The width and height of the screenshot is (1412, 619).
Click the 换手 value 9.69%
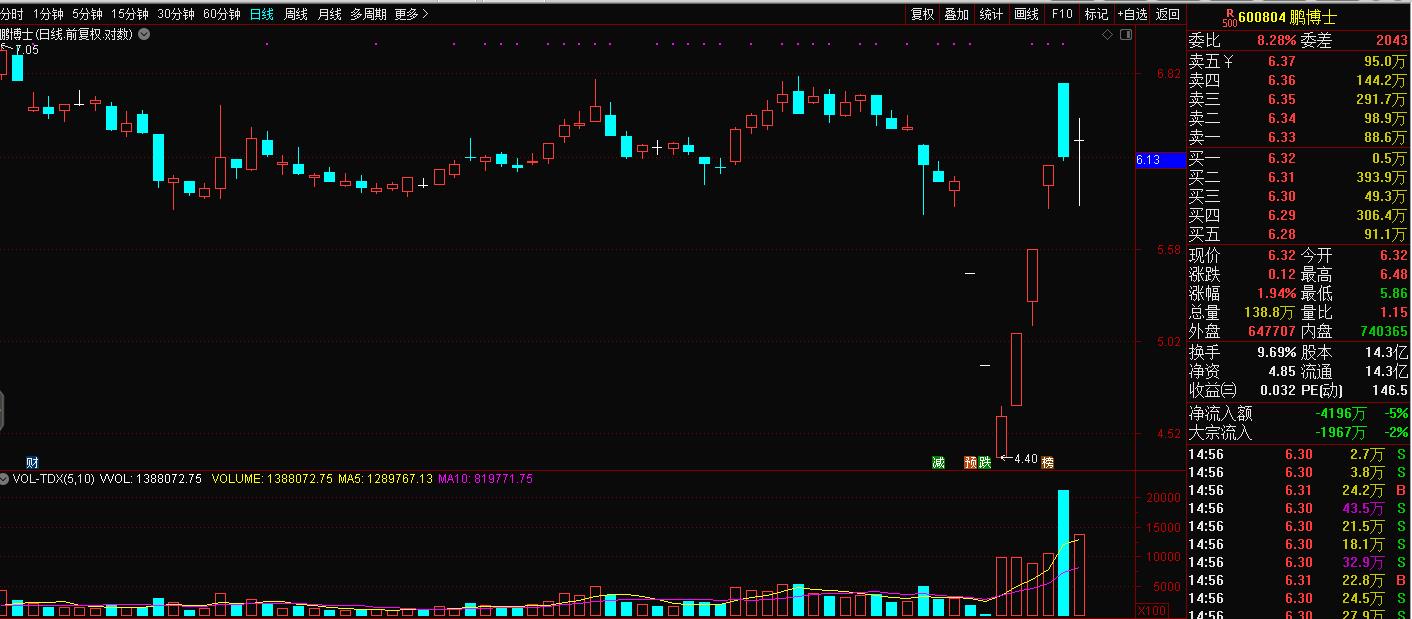point(1276,353)
